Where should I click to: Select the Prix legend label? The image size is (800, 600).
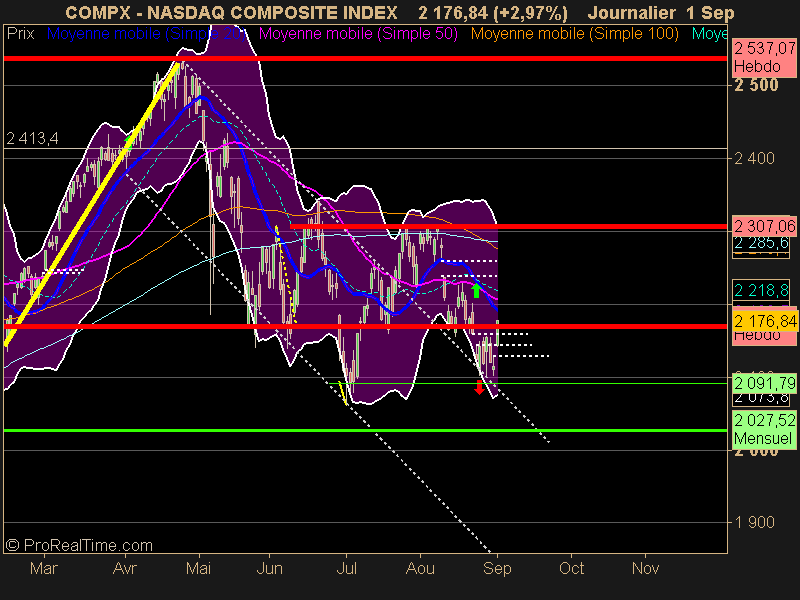coord(20,34)
